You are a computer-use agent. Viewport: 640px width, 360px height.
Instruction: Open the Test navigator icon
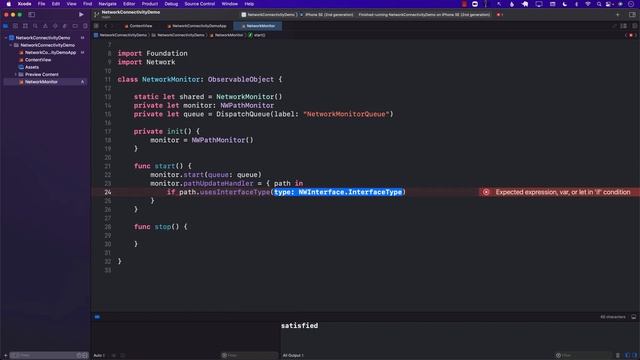point(55,26)
